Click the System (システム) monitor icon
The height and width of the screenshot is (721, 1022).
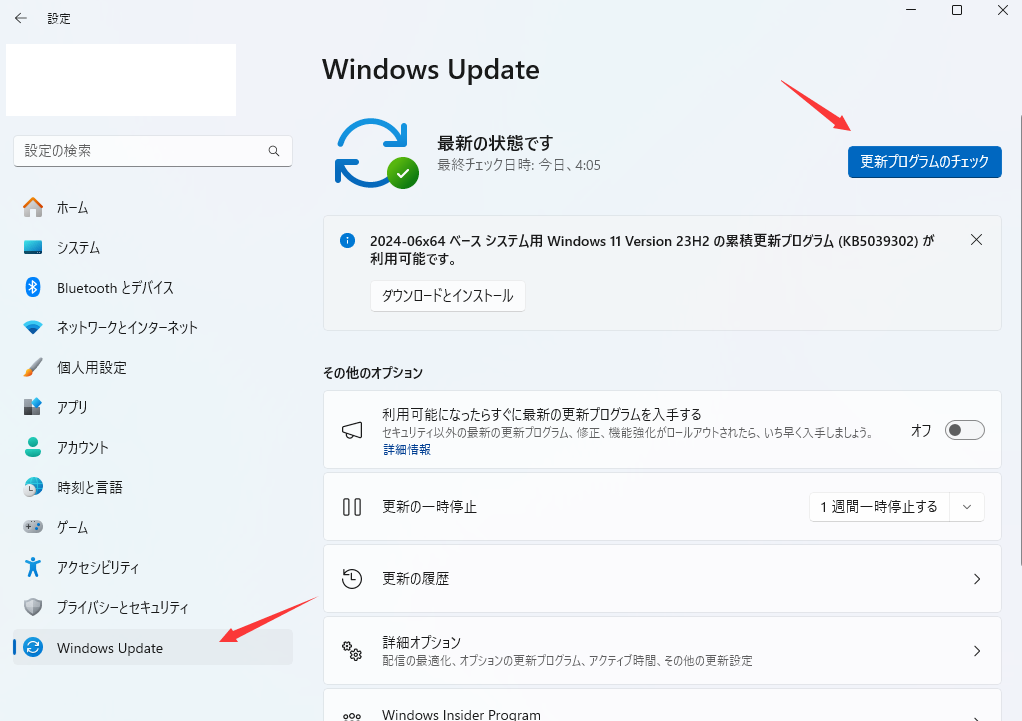coord(33,247)
